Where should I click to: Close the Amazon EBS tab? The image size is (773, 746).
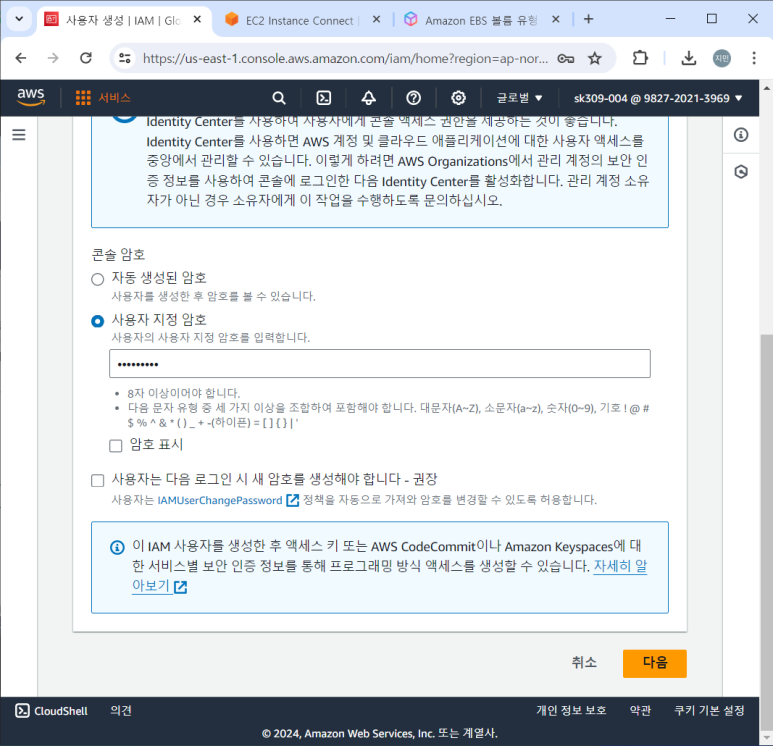coord(556,19)
